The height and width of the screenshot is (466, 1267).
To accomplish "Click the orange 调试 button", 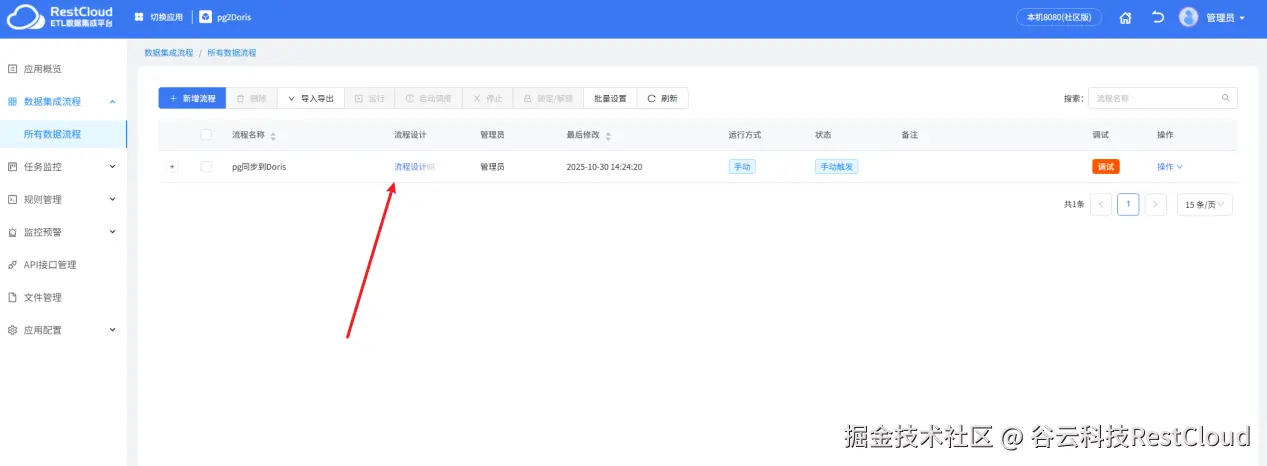I will click(1105, 167).
